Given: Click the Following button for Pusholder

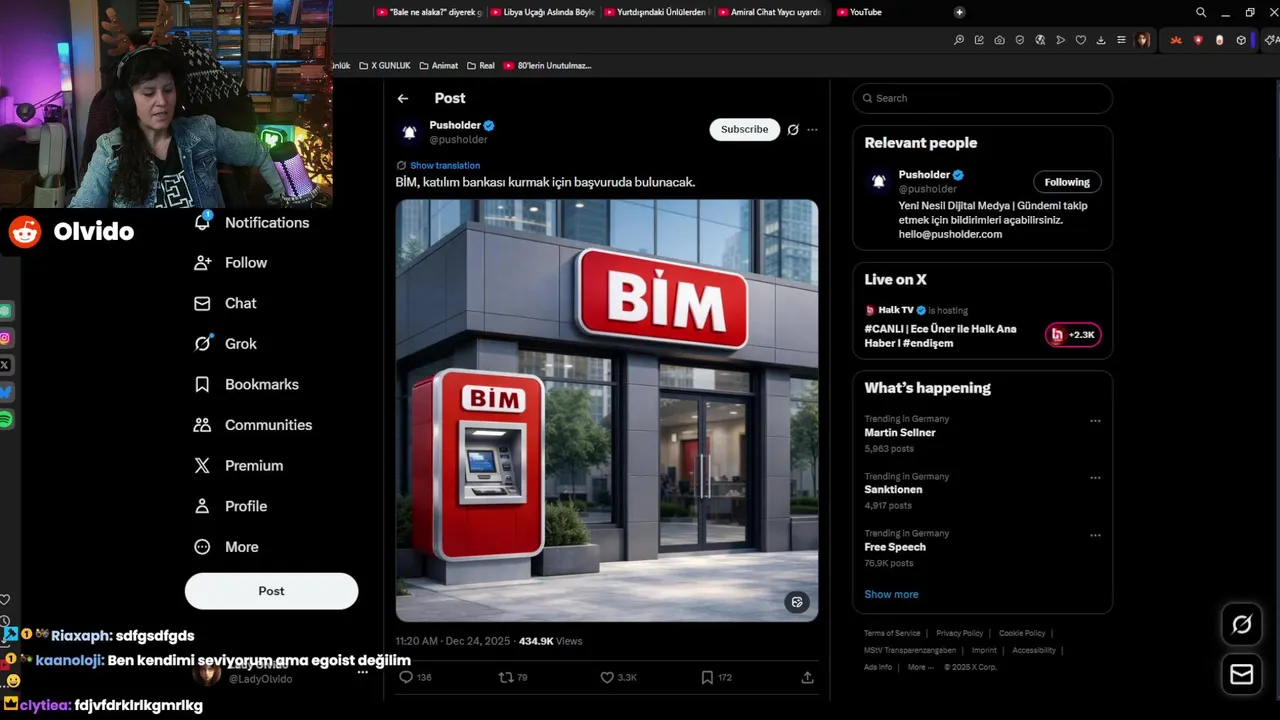Looking at the screenshot, I should click(x=1067, y=182).
